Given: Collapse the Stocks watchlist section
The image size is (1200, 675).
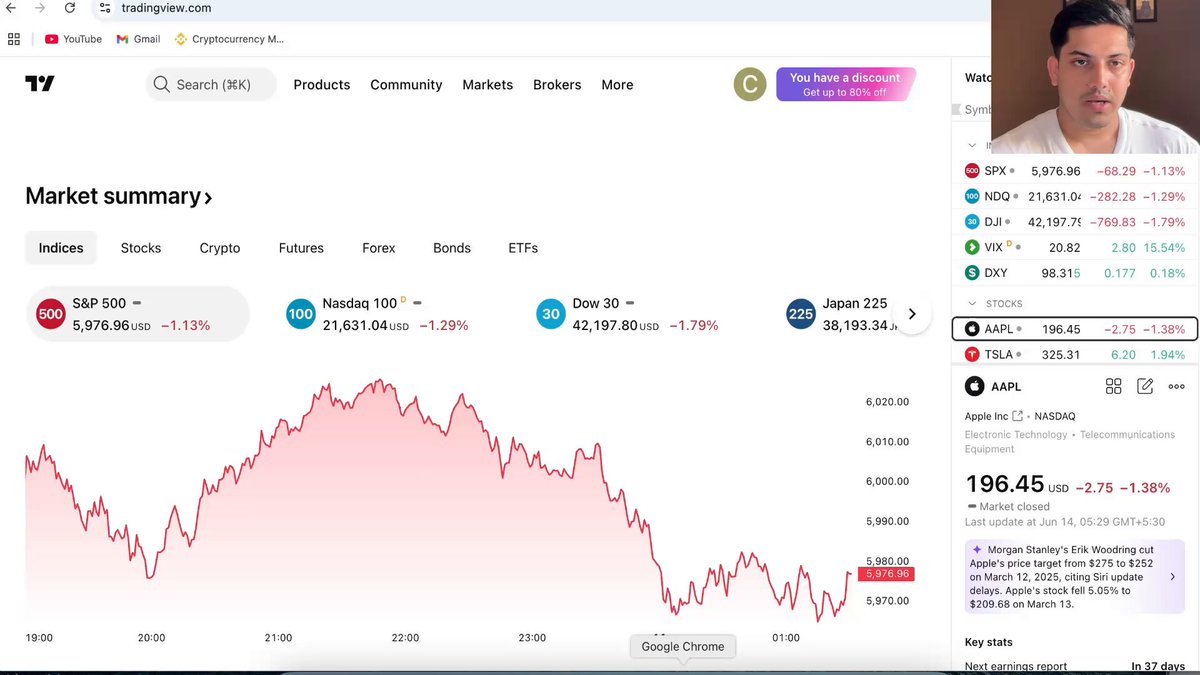Looking at the screenshot, I should click(x=972, y=303).
